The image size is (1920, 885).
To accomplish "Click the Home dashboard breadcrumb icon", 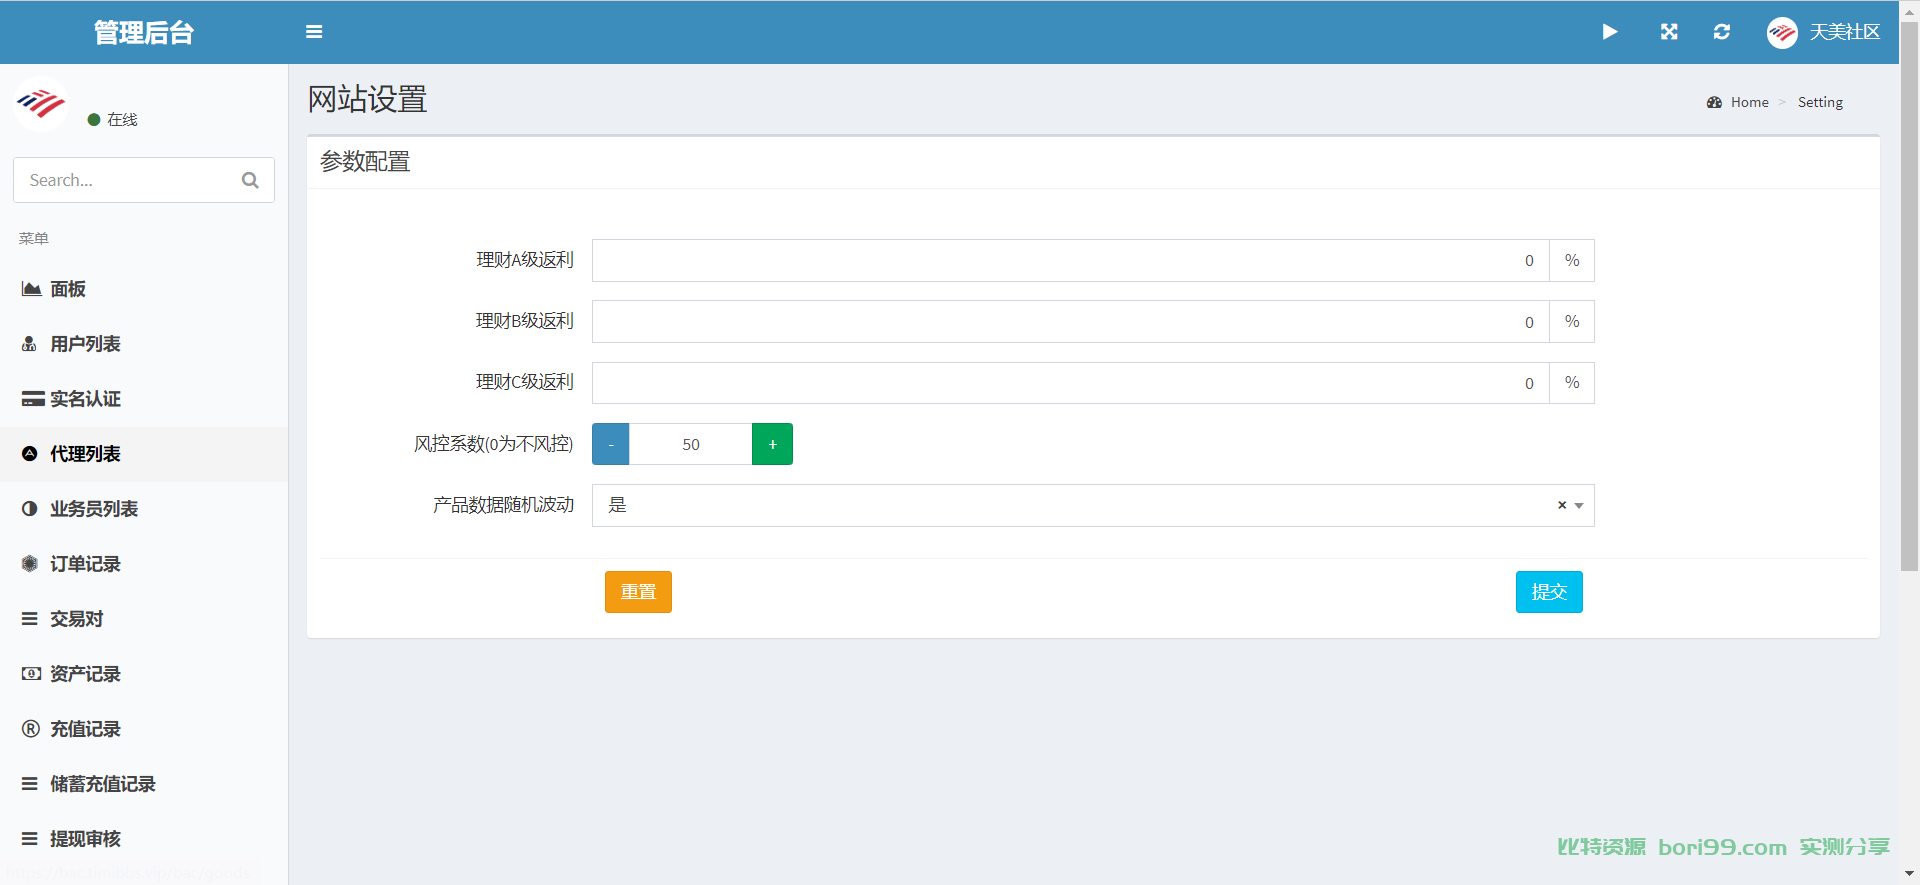I will point(1714,102).
